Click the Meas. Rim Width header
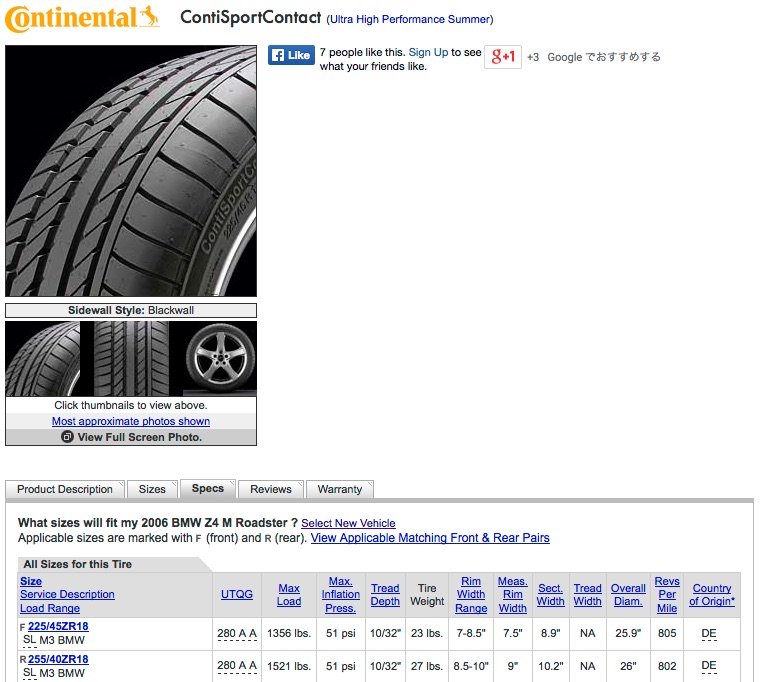The image size is (760, 682). tap(512, 594)
